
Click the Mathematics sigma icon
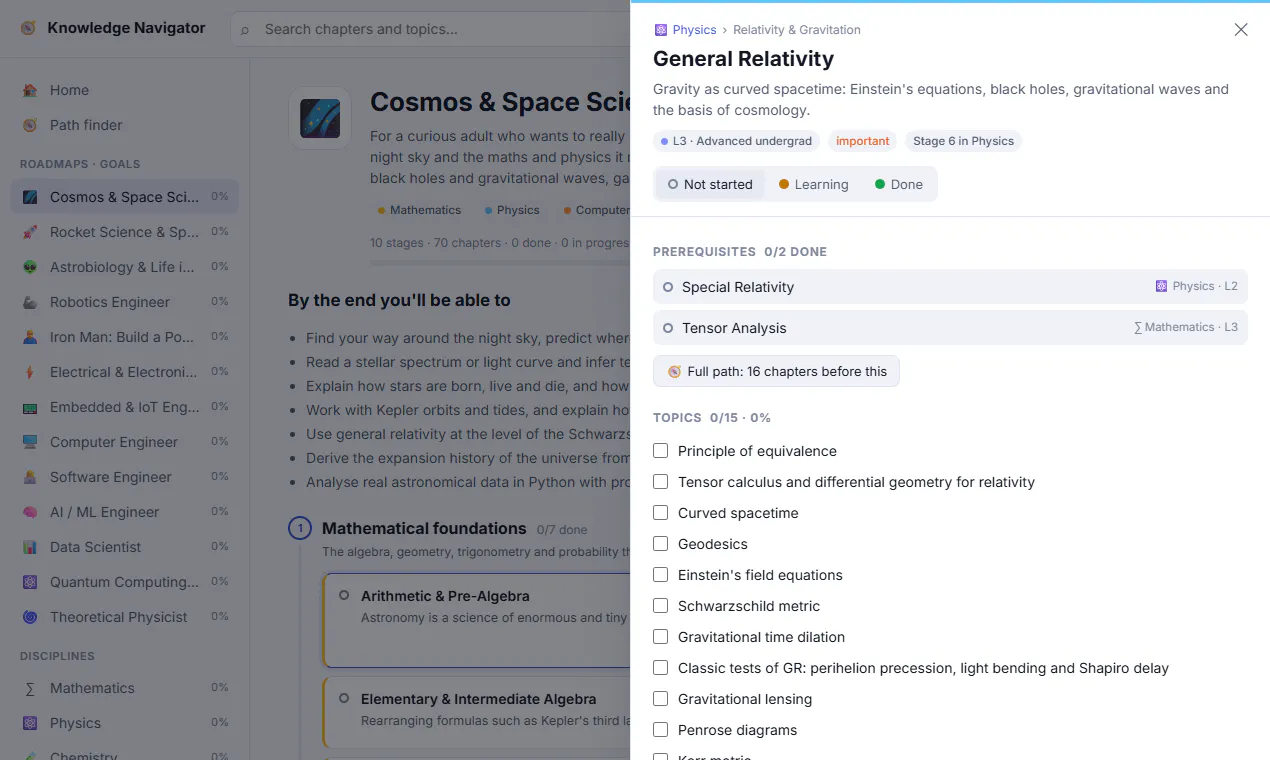click(x=30, y=688)
